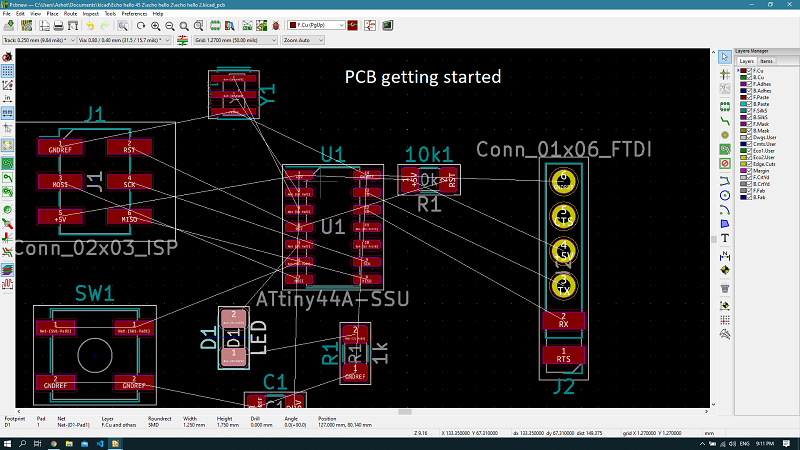The width and height of the screenshot is (800, 450).
Task: Click the vertical scrollbar down arrow
Action: click(x=713, y=404)
